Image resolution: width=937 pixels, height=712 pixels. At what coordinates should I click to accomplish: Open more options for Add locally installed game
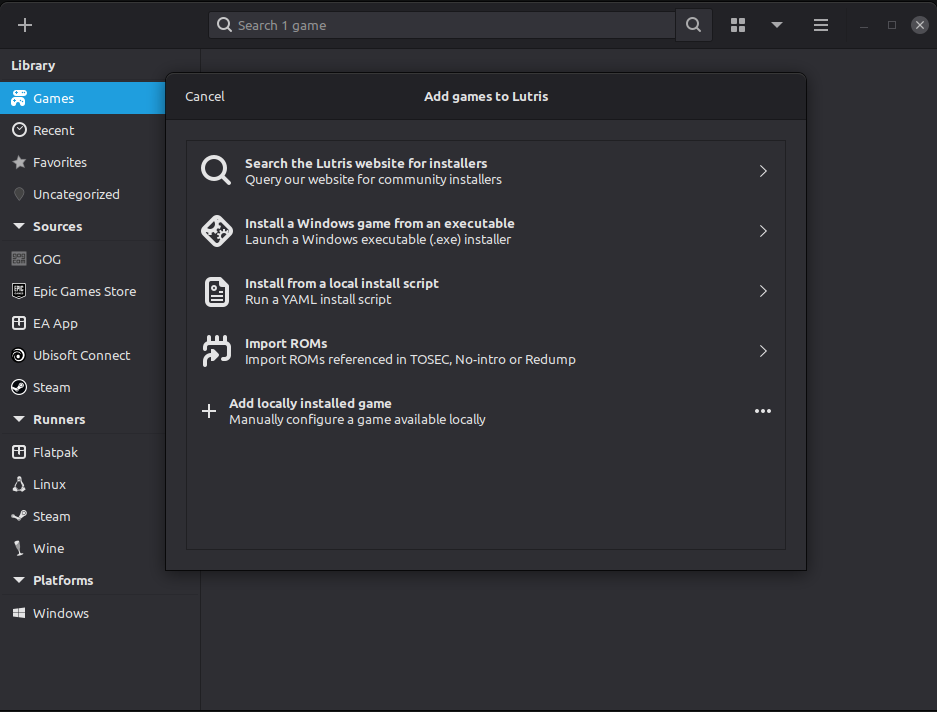(x=763, y=411)
